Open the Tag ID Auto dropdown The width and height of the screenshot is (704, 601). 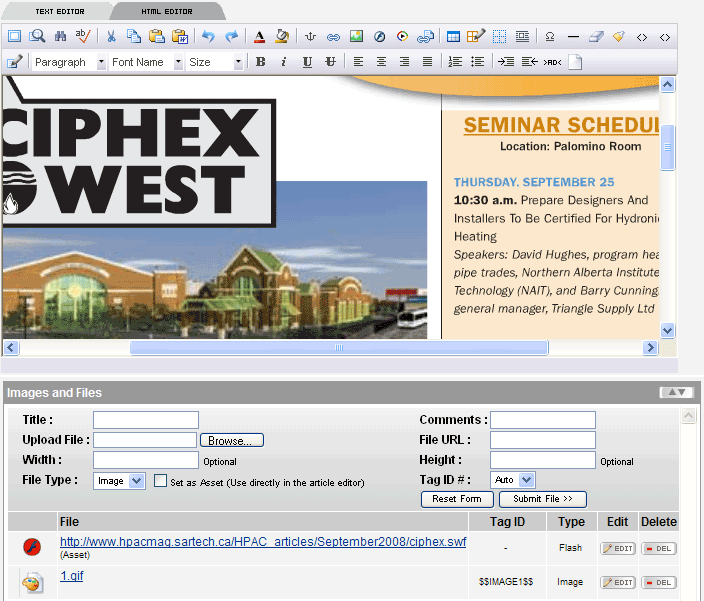(x=513, y=480)
